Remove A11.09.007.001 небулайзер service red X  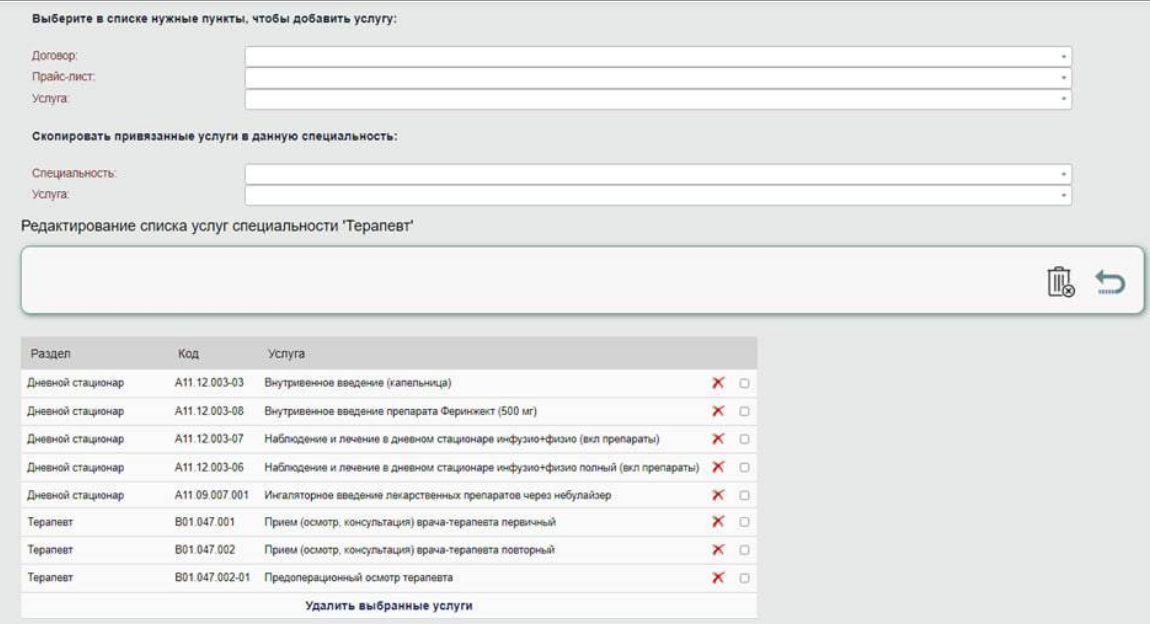tap(718, 495)
